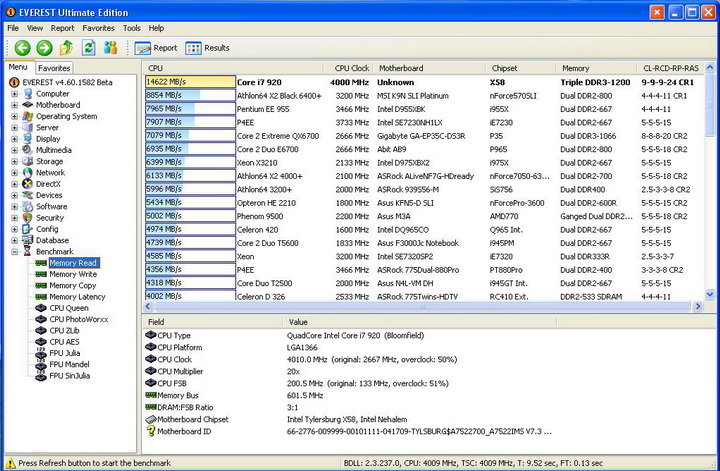Select FPU SinJulia benchmark
Screen dimensions: 720x471
(x=69, y=376)
